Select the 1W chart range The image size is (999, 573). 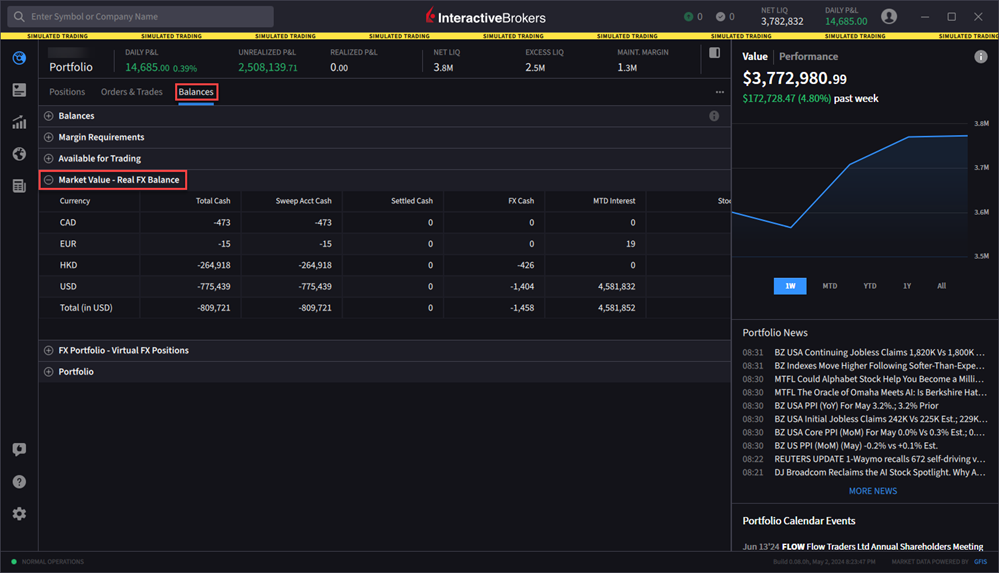pos(790,286)
